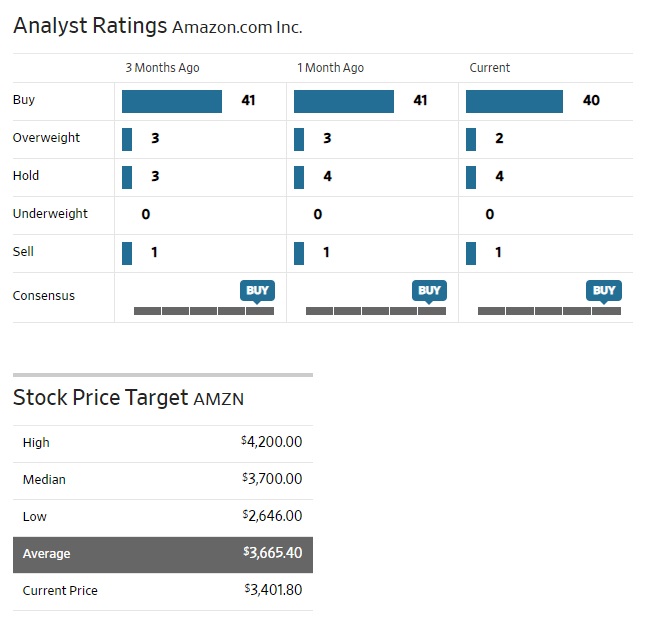Screen dimensions: 663x630
Task: Click the Stock Price Target AMZN heading
Action: [128, 398]
